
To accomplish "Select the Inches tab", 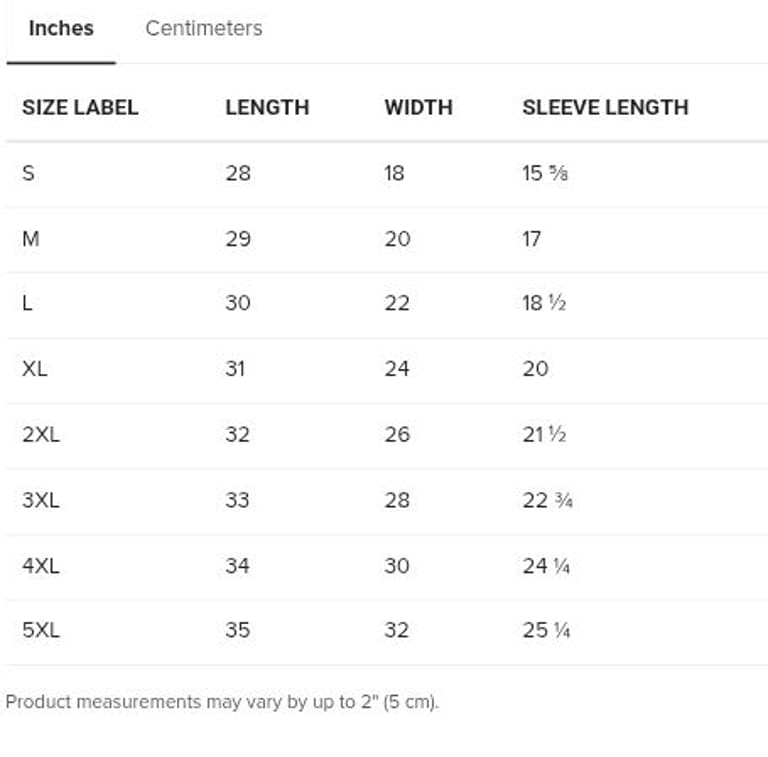I will [x=61, y=28].
